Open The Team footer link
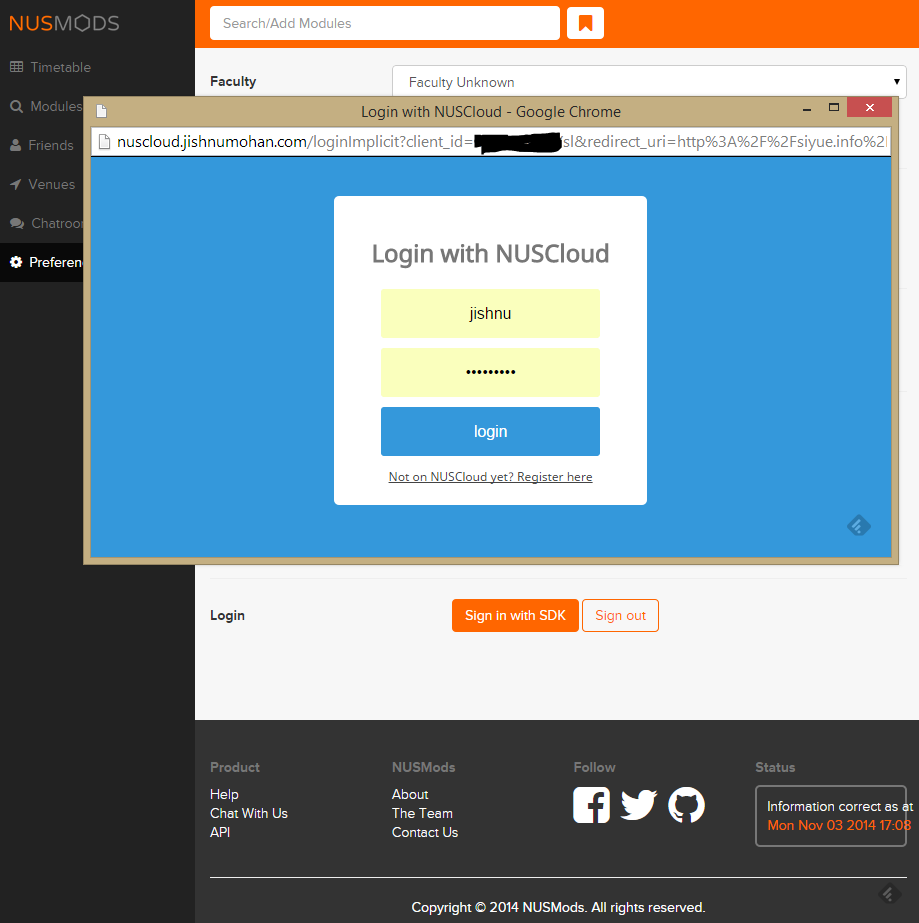Image resolution: width=919 pixels, height=923 pixels. [x=423, y=813]
